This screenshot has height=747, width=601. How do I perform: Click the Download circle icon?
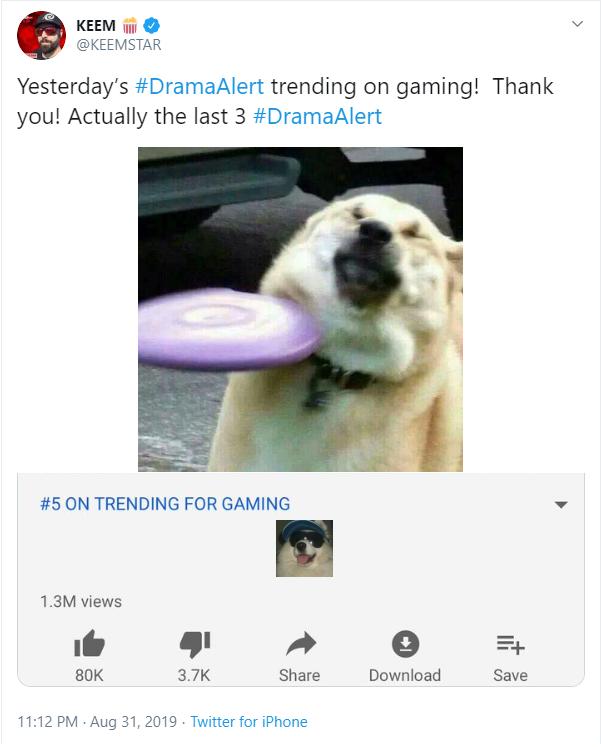405,644
